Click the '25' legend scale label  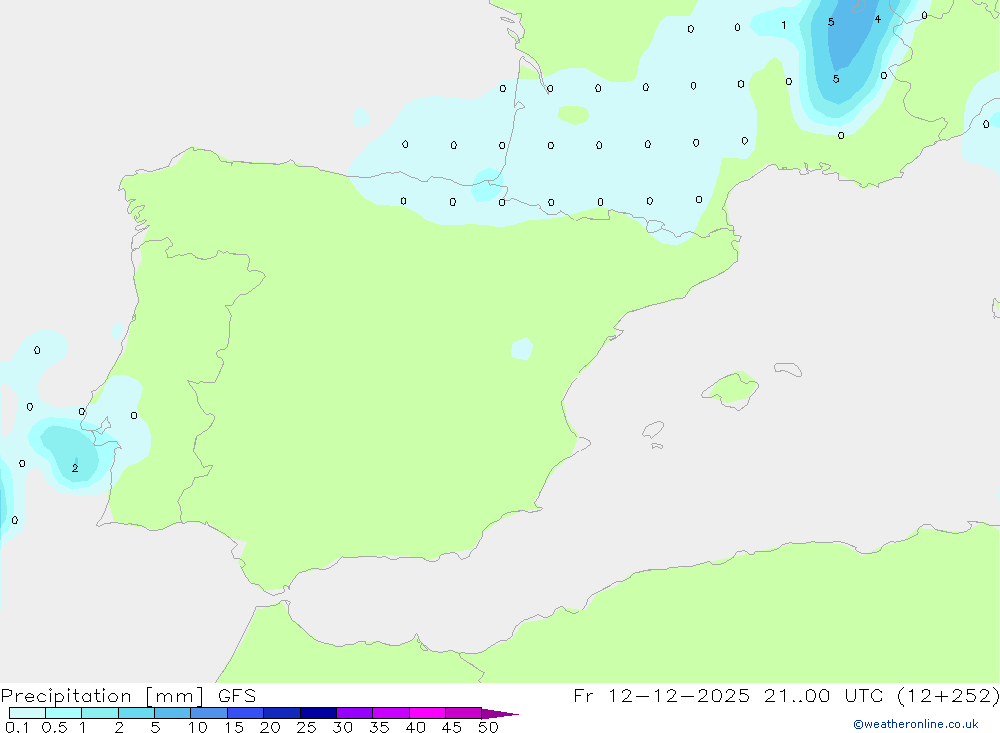pos(306,727)
